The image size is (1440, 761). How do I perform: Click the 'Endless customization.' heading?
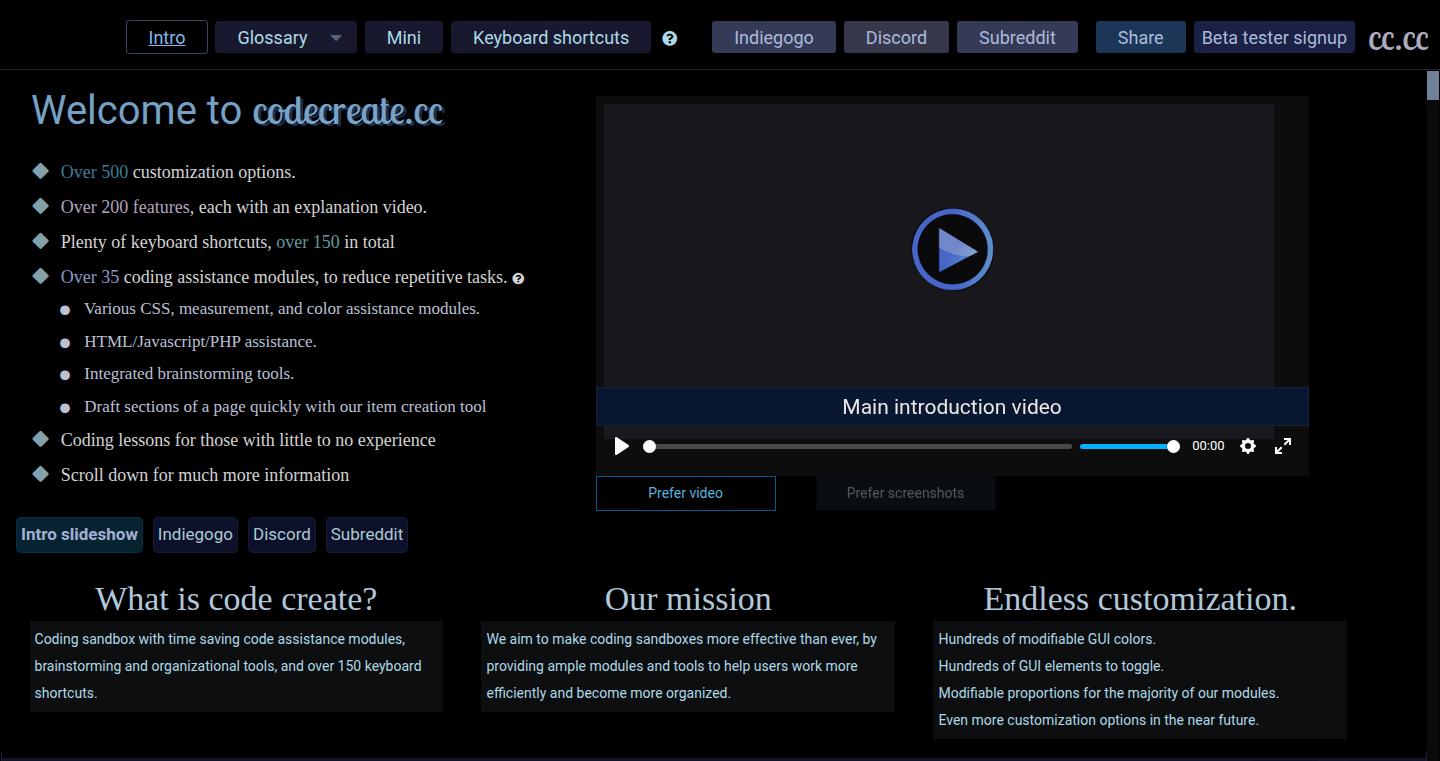pos(1140,599)
